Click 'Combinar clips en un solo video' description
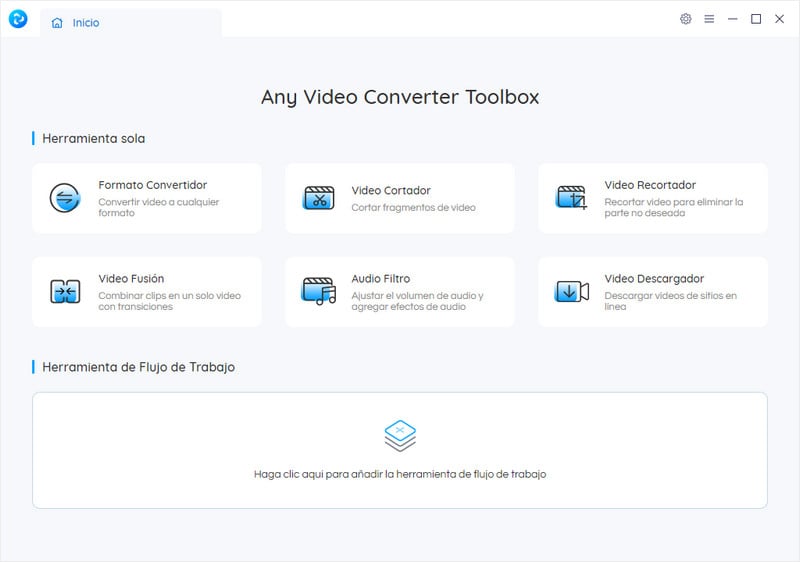Screen dimensions: 800x562 (169, 301)
